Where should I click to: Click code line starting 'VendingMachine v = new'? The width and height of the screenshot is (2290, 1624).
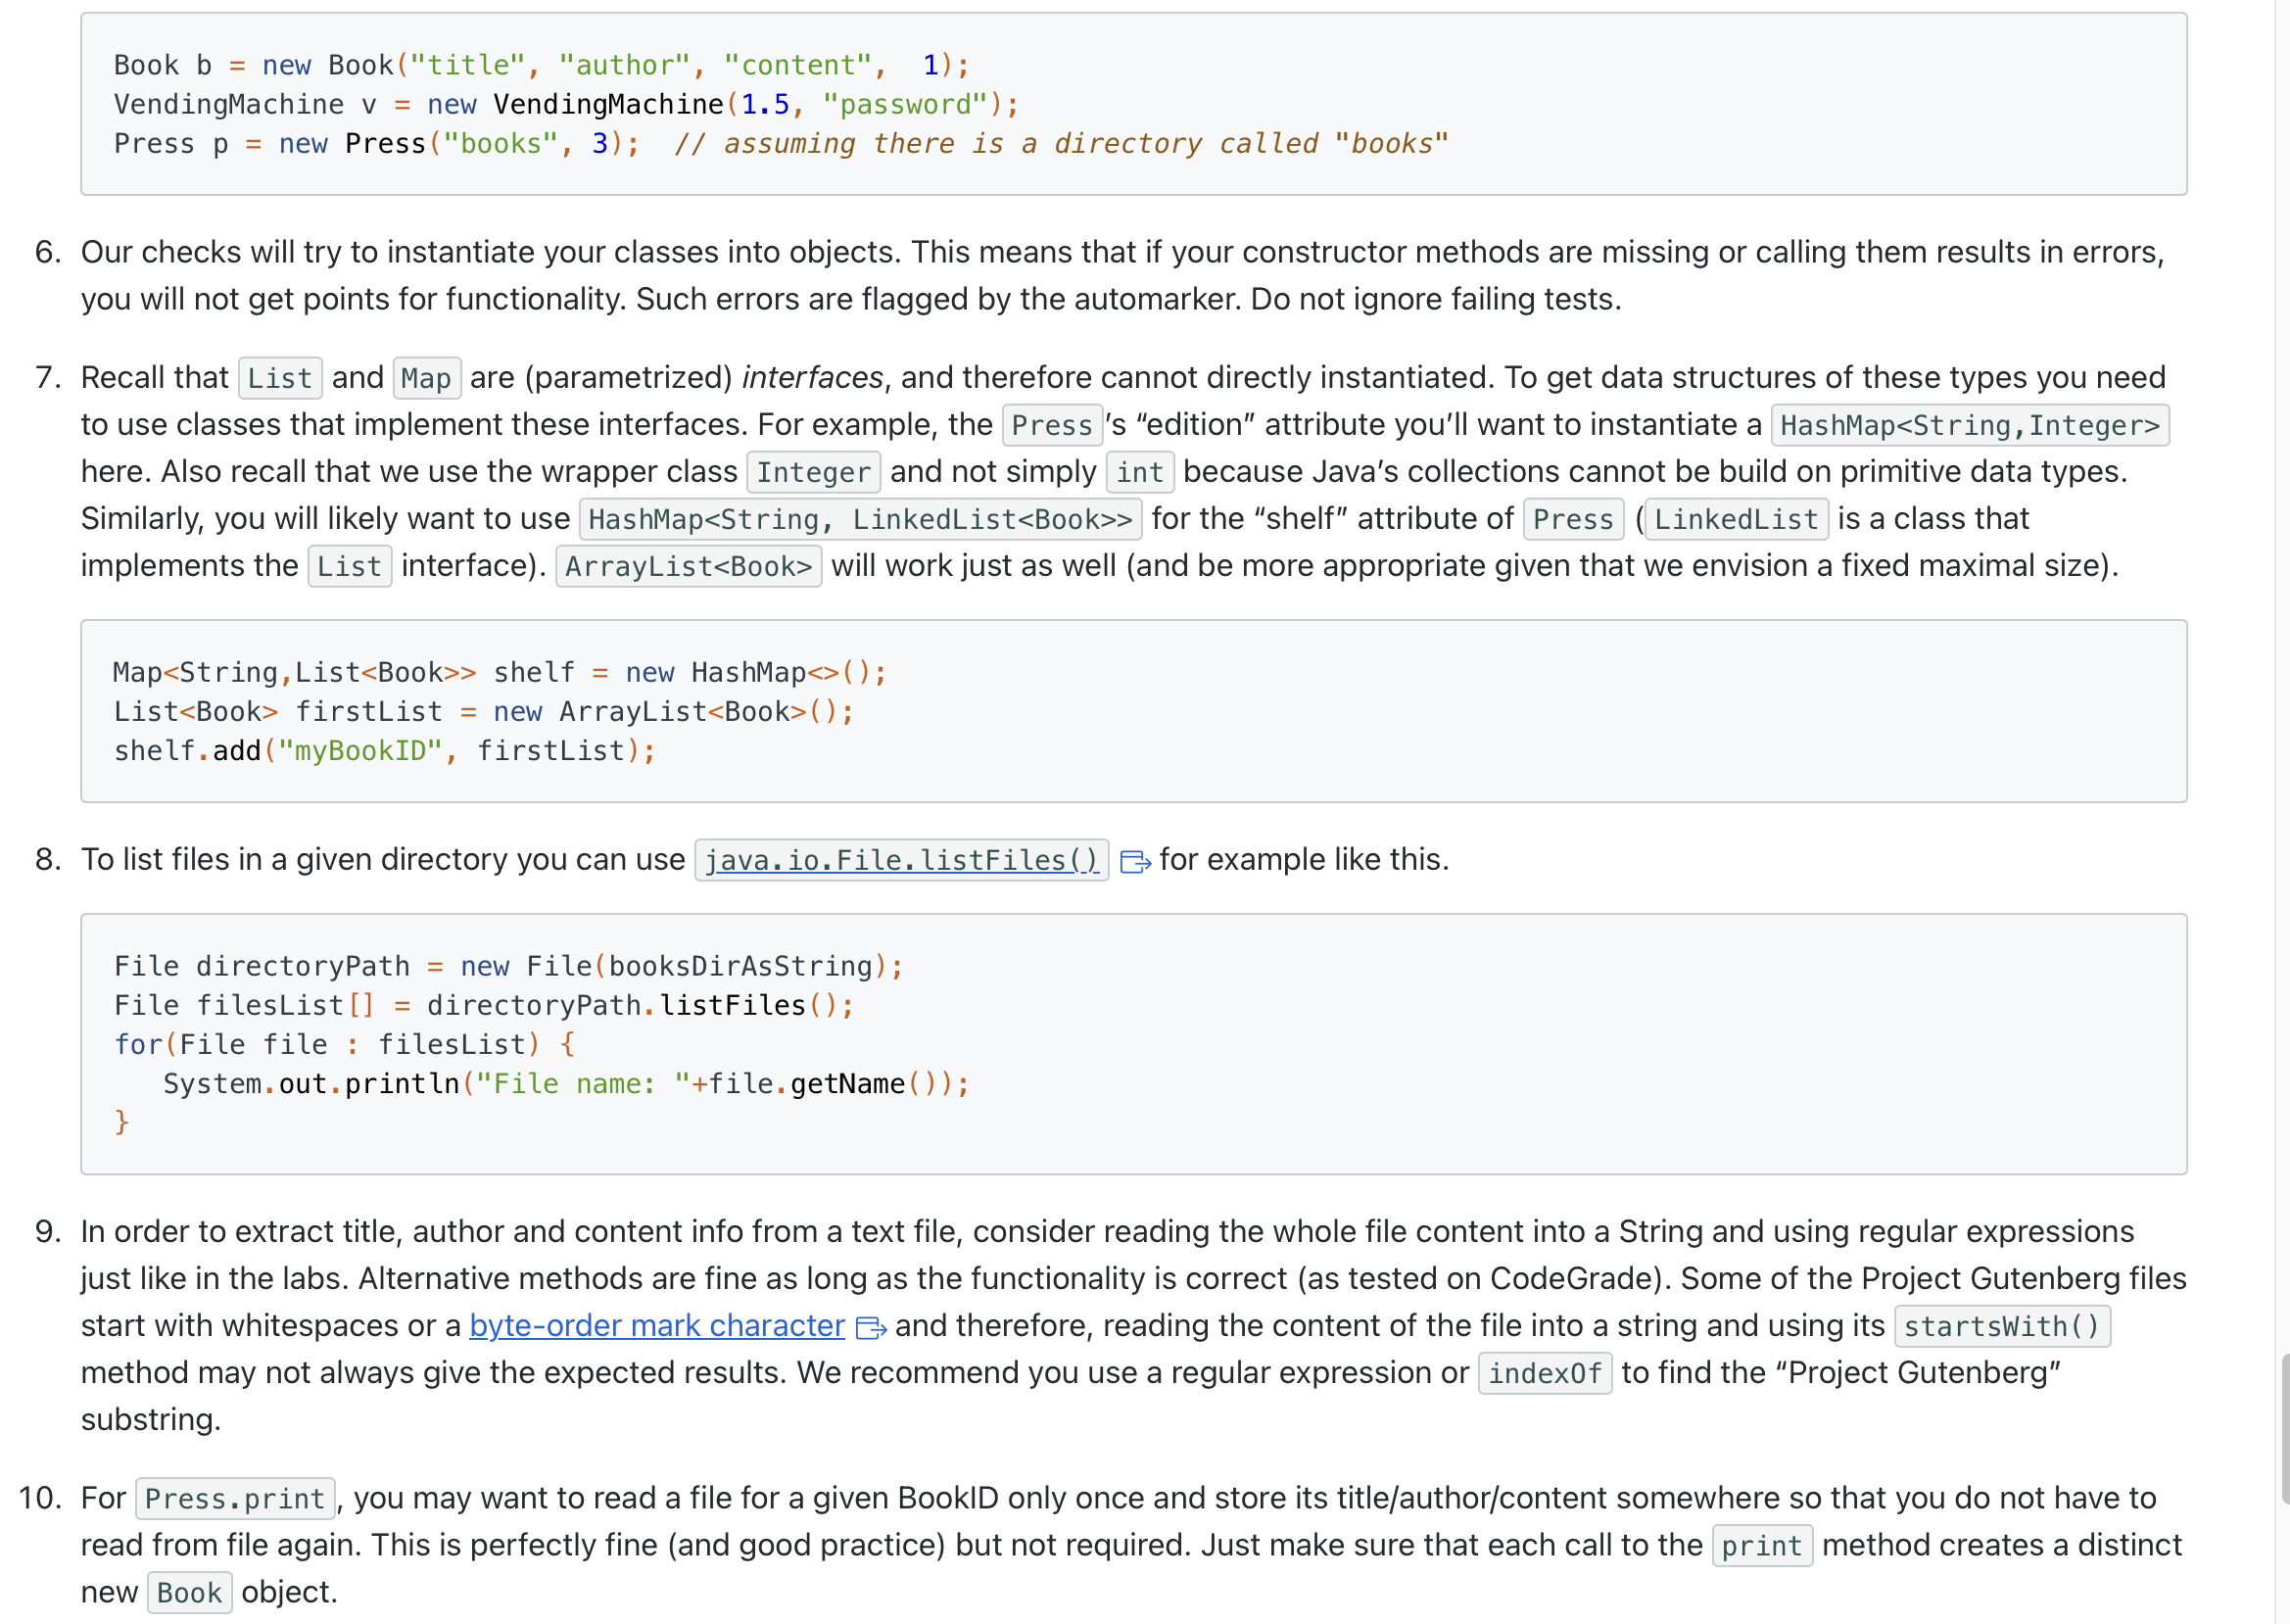[x=566, y=104]
